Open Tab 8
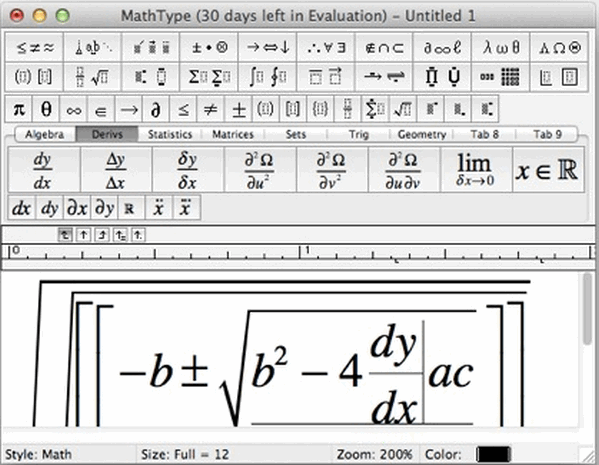 (484, 134)
